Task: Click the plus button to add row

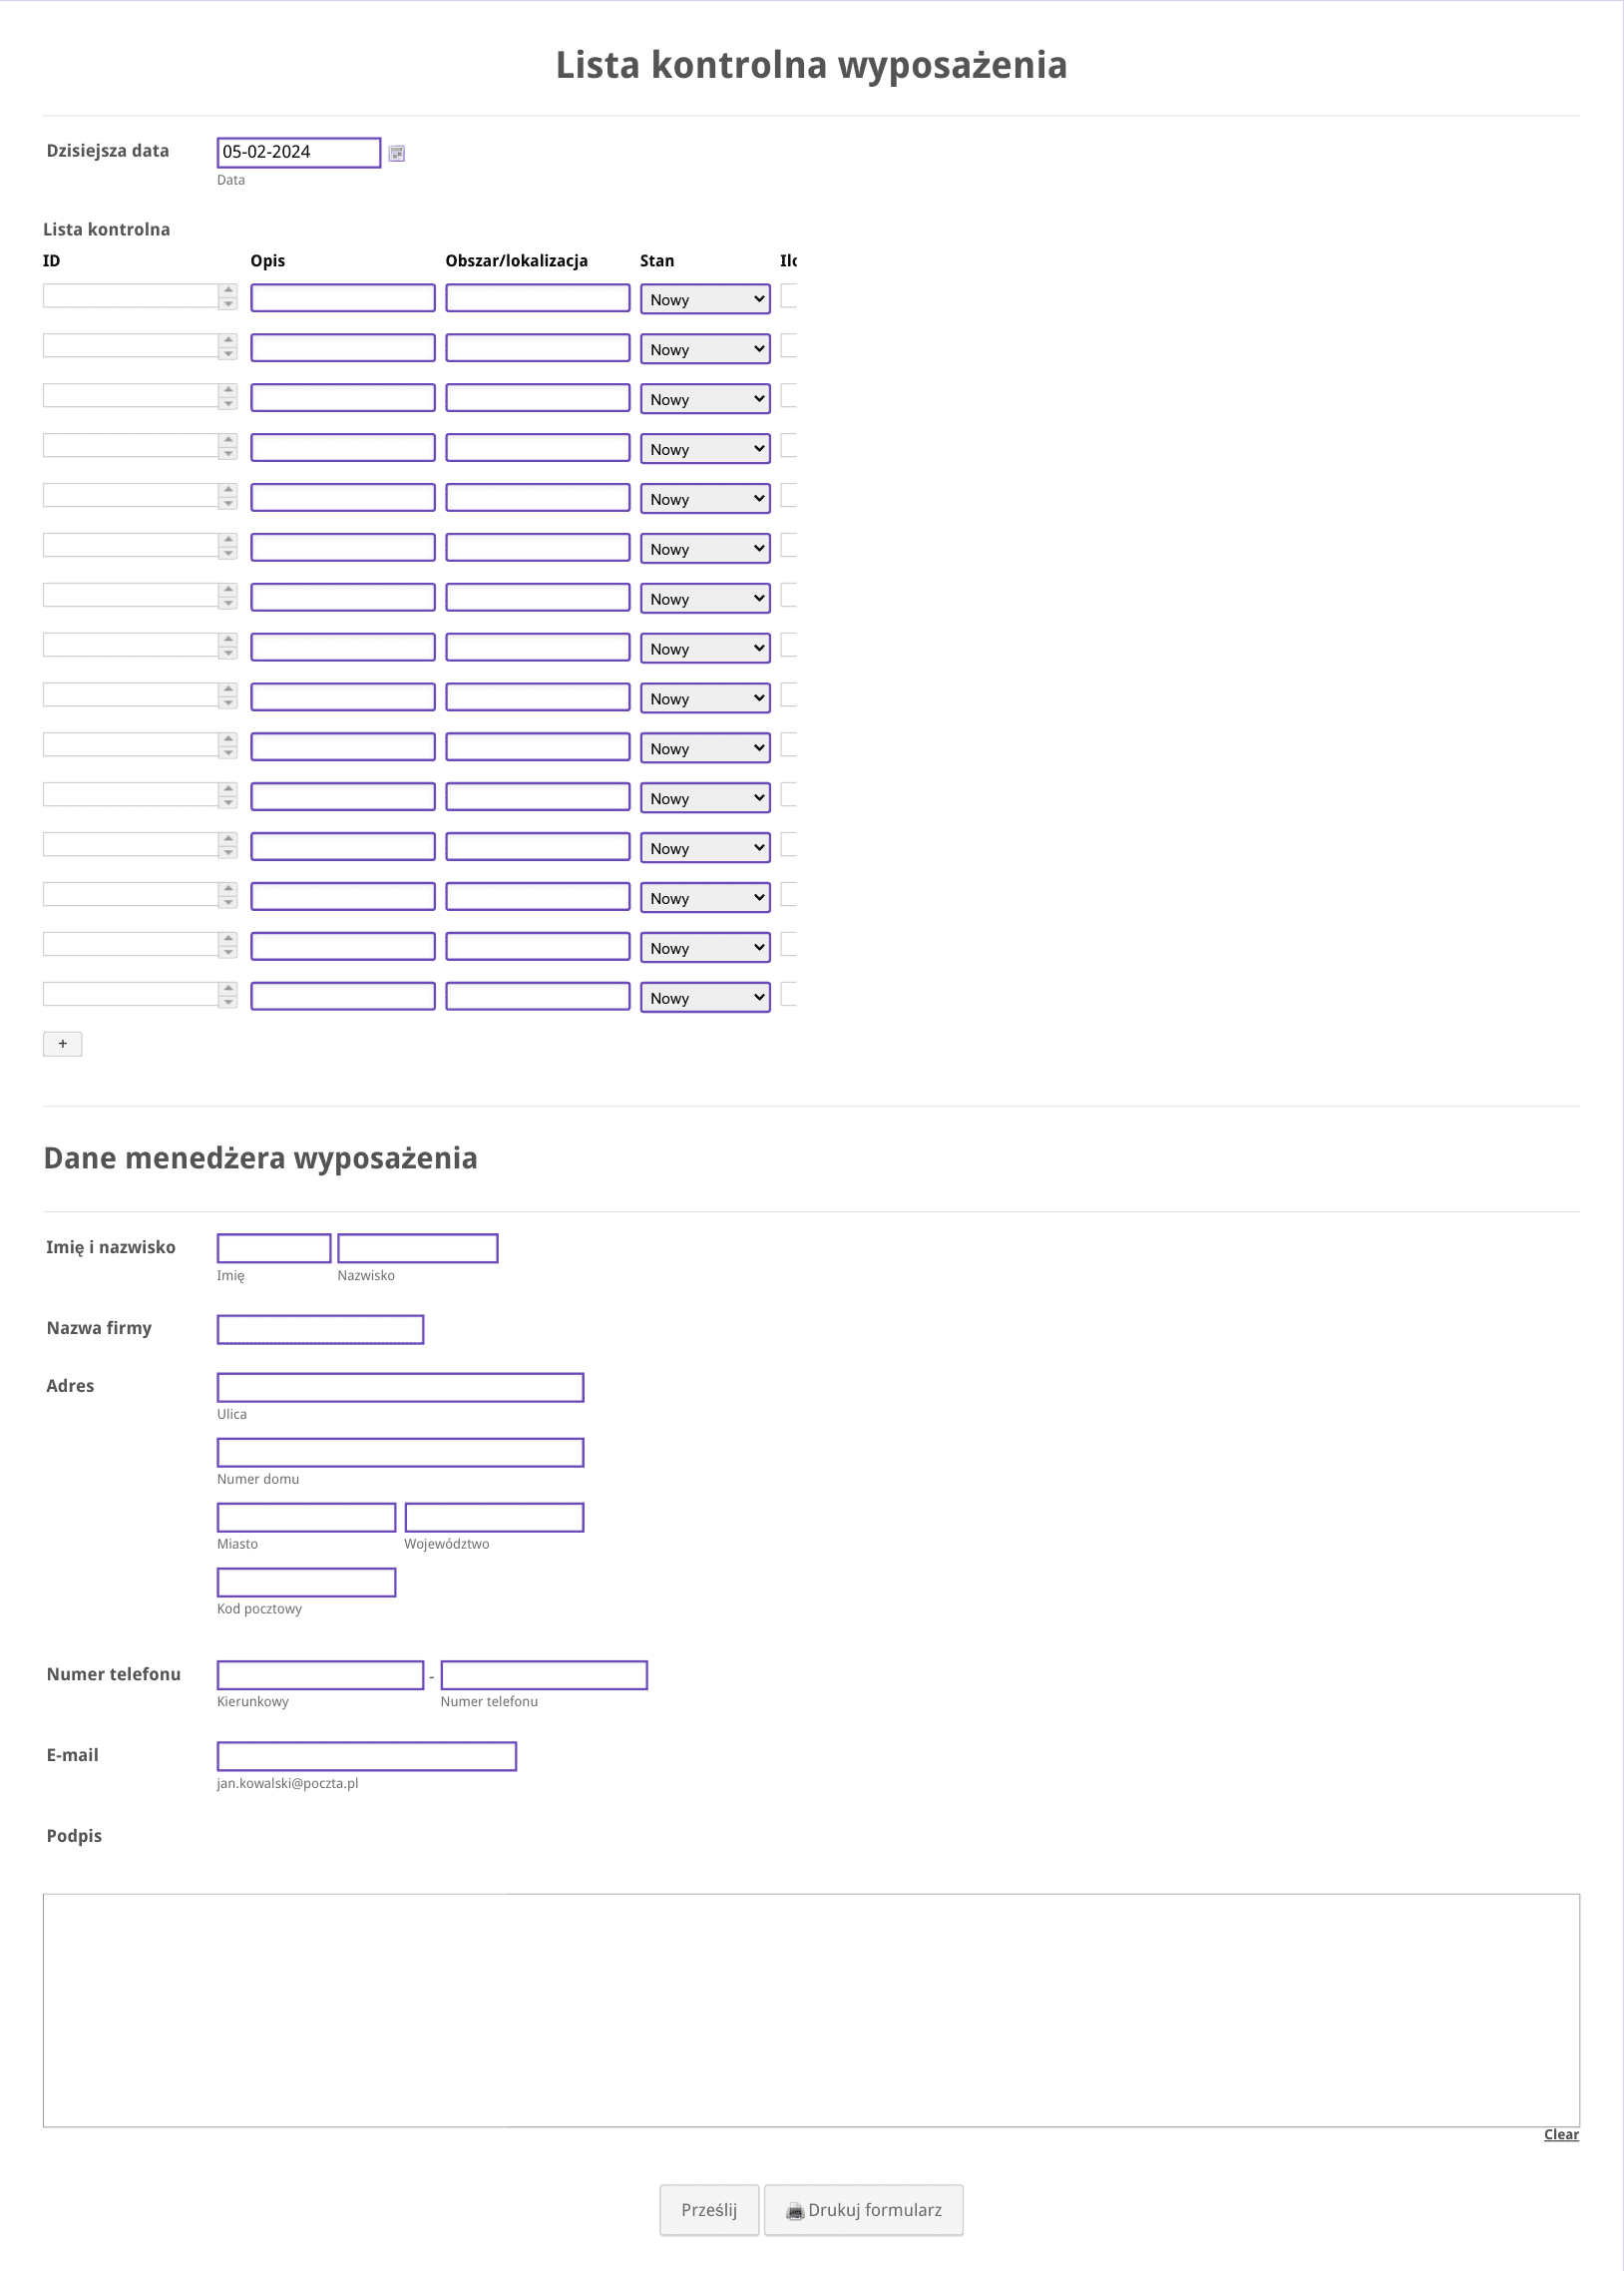Action: [x=62, y=1044]
